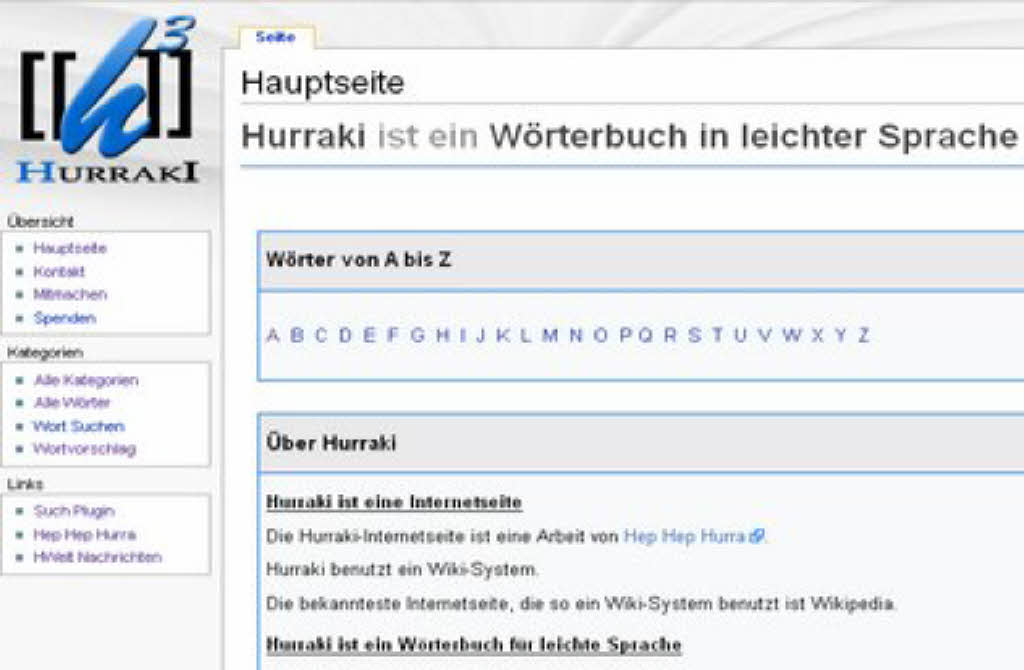Viewport: 1024px width, 670px height.
Task: Click Hep Hep Hurra link in article
Action: (685, 537)
